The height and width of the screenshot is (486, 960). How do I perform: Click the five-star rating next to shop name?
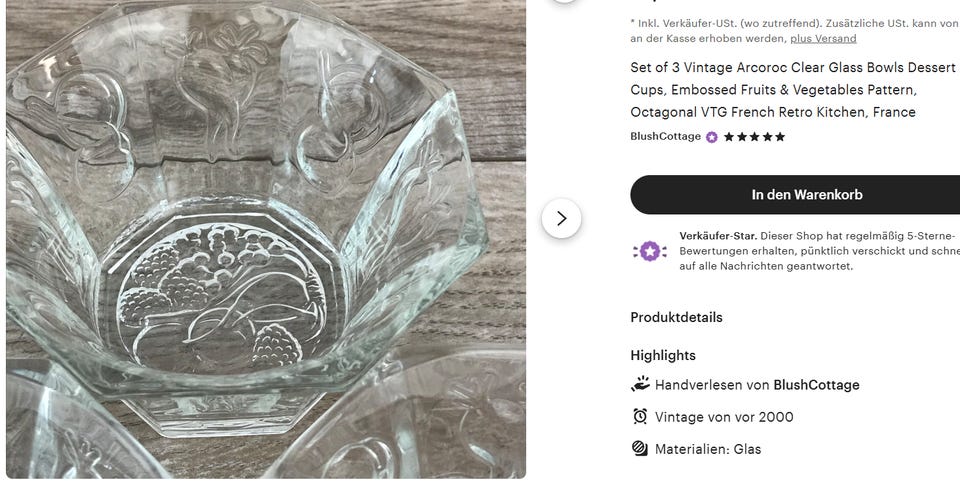tap(754, 137)
